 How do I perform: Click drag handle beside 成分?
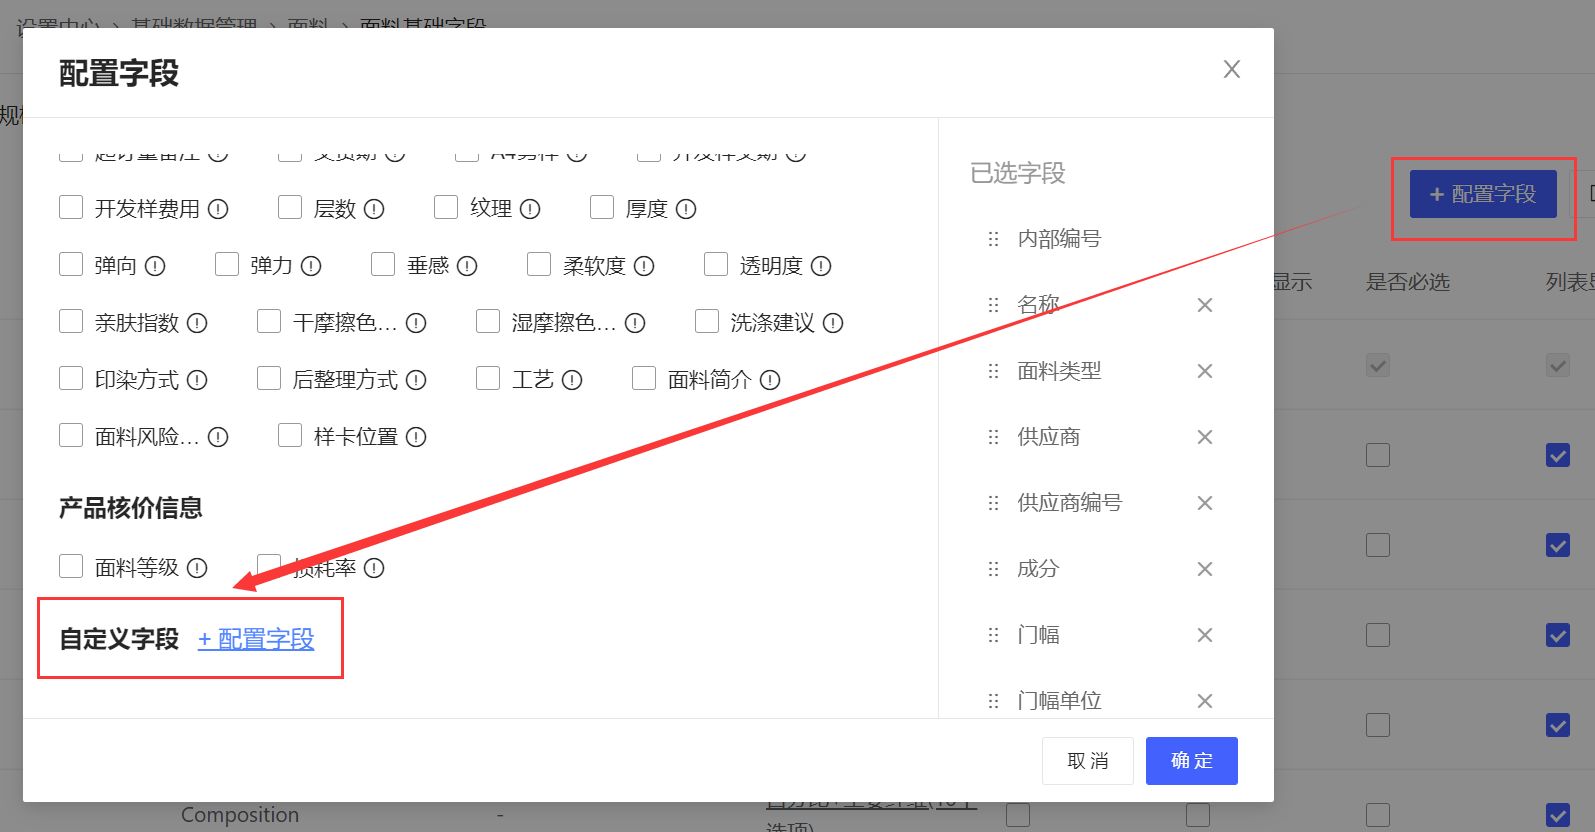click(x=993, y=569)
